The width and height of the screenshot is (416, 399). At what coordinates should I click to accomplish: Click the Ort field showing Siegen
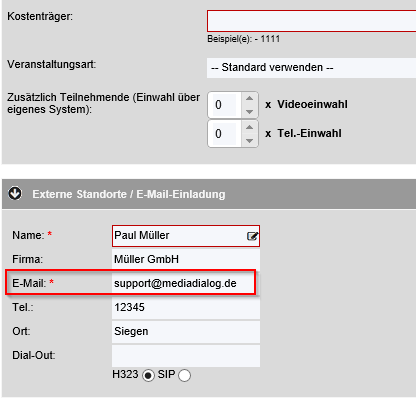click(186, 332)
